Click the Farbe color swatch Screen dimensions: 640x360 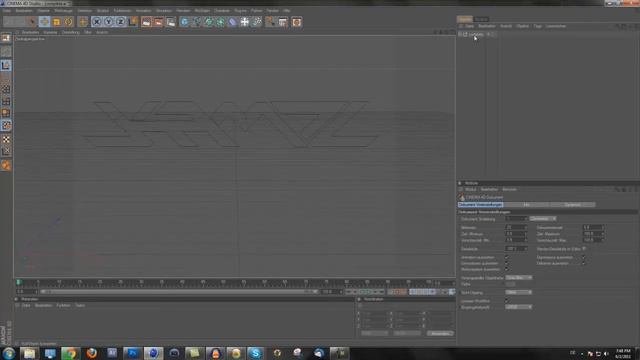coord(510,284)
